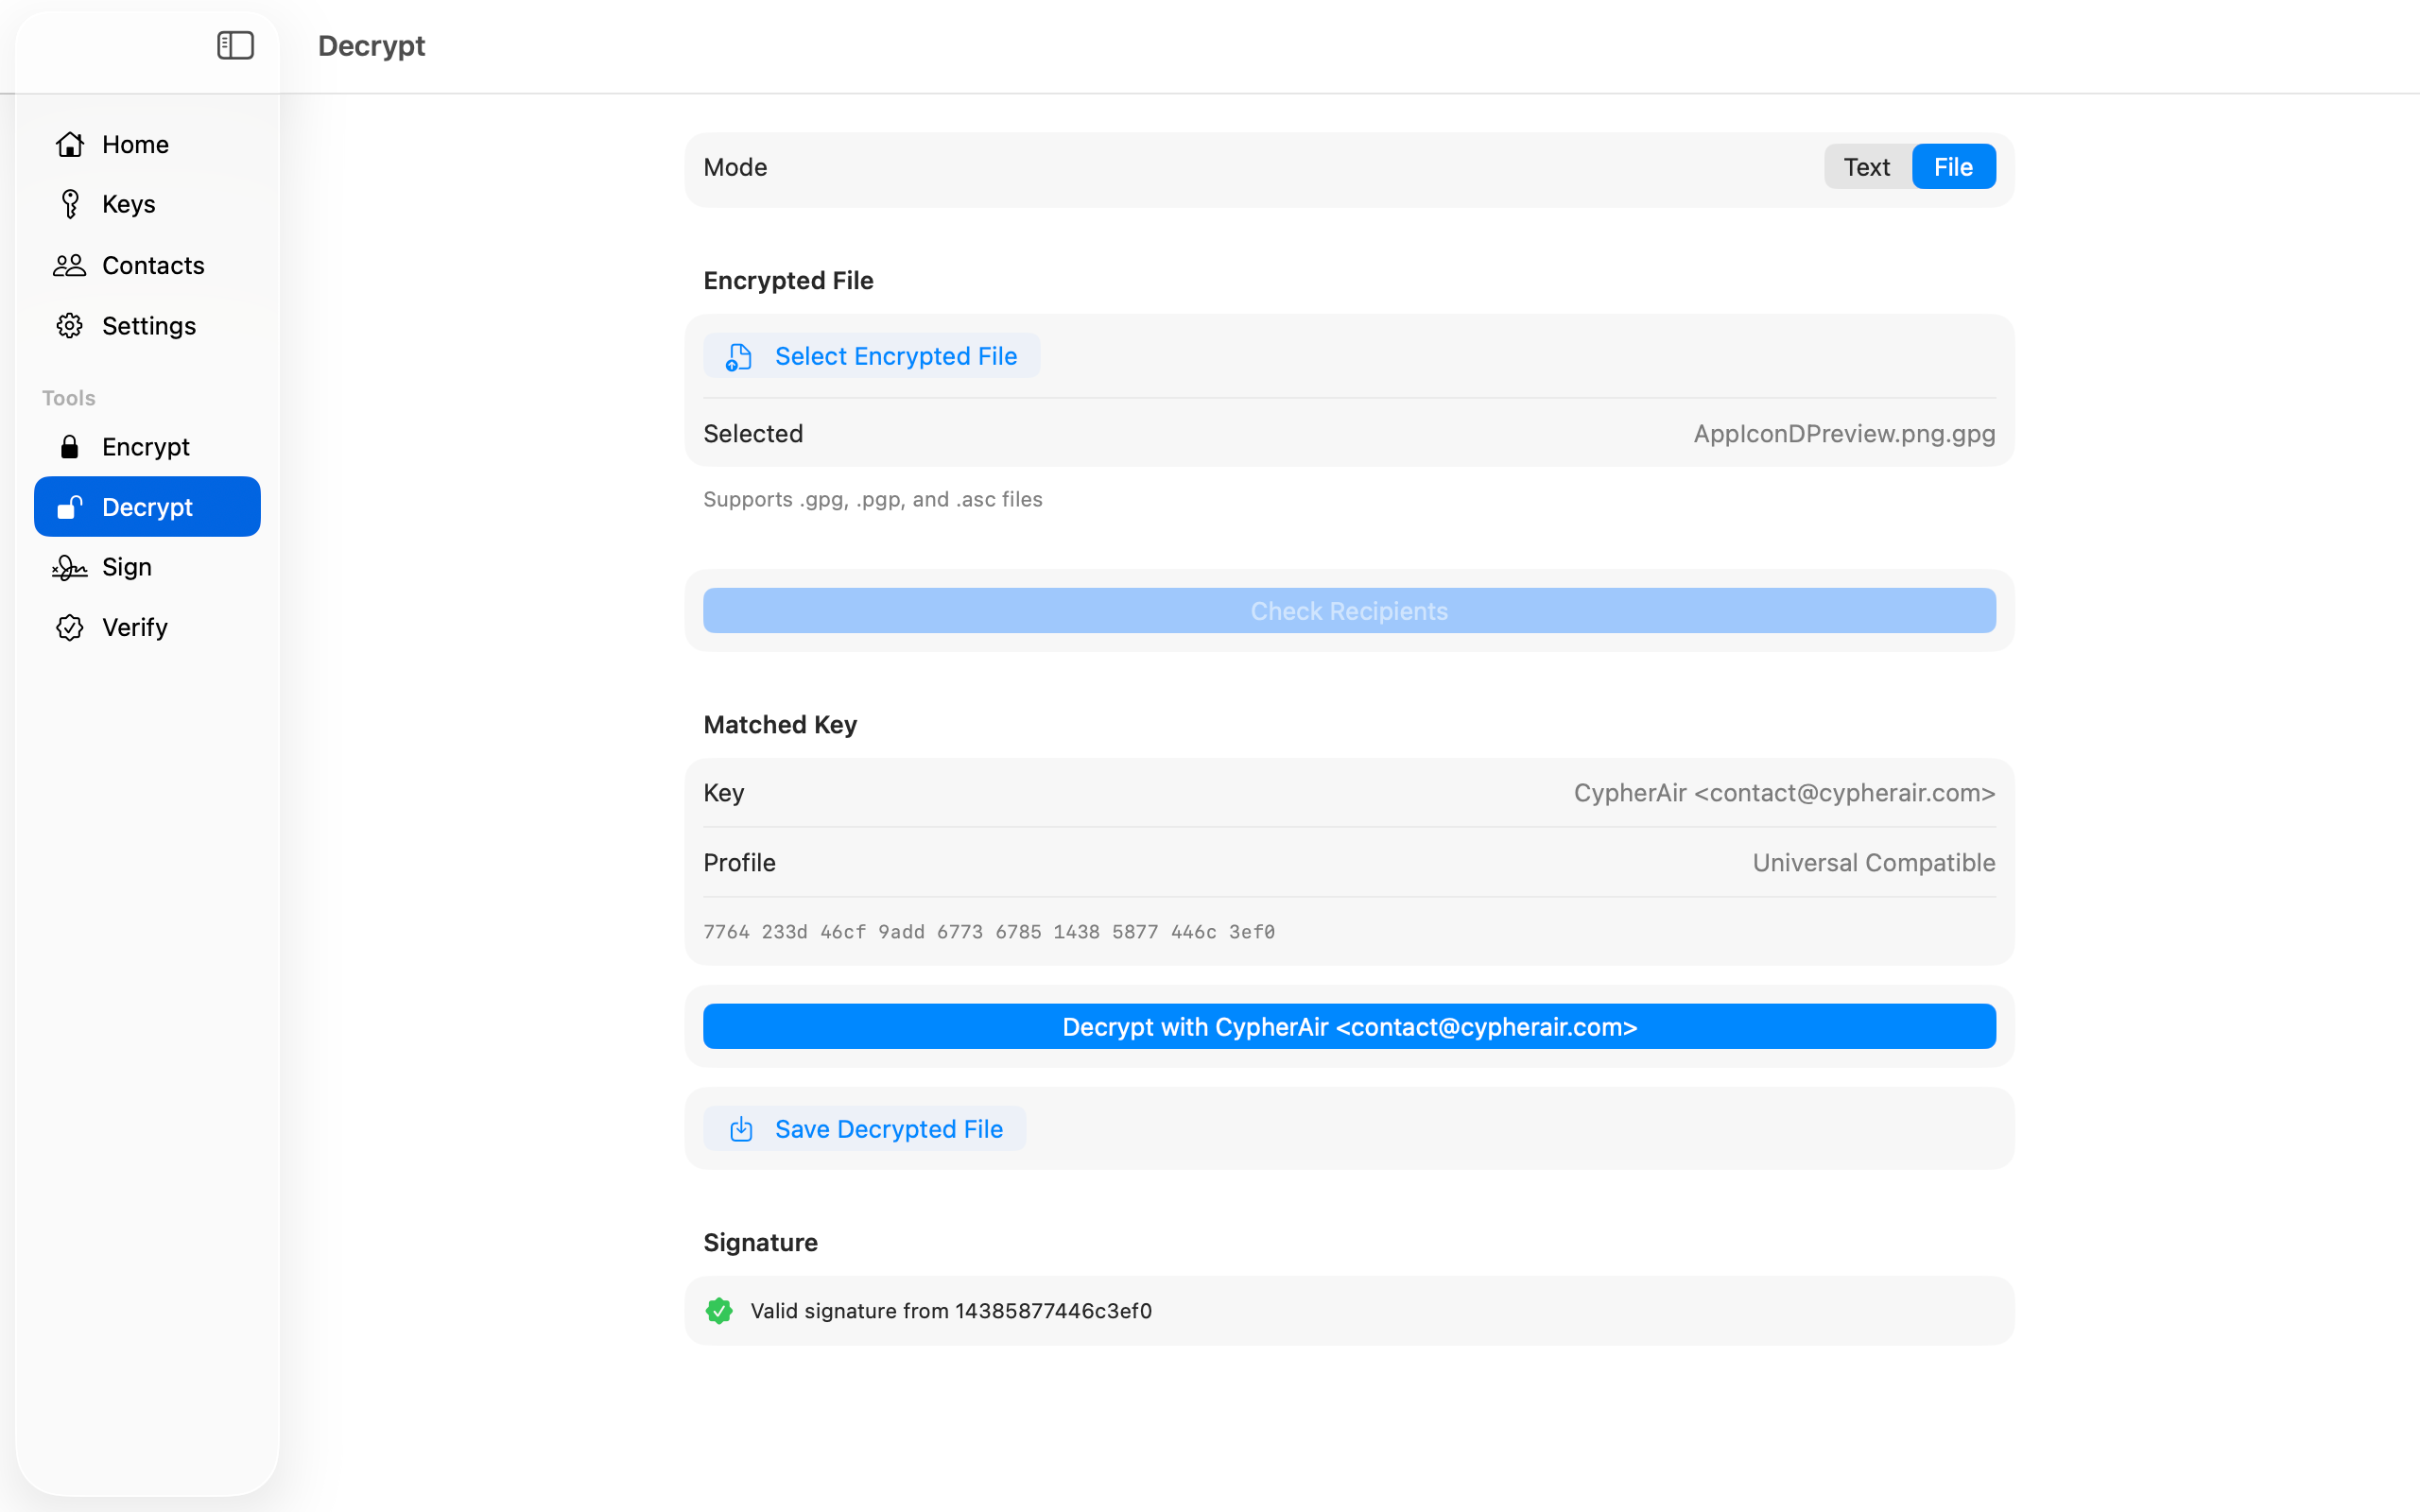Click the Mode label

tap(735, 167)
